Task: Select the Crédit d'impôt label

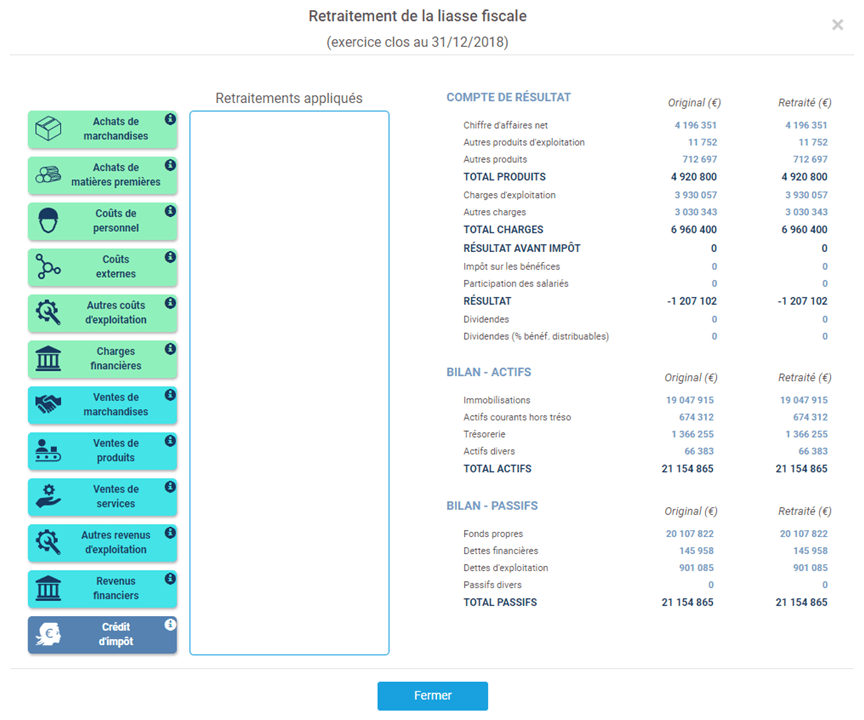Action: pos(116,634)
